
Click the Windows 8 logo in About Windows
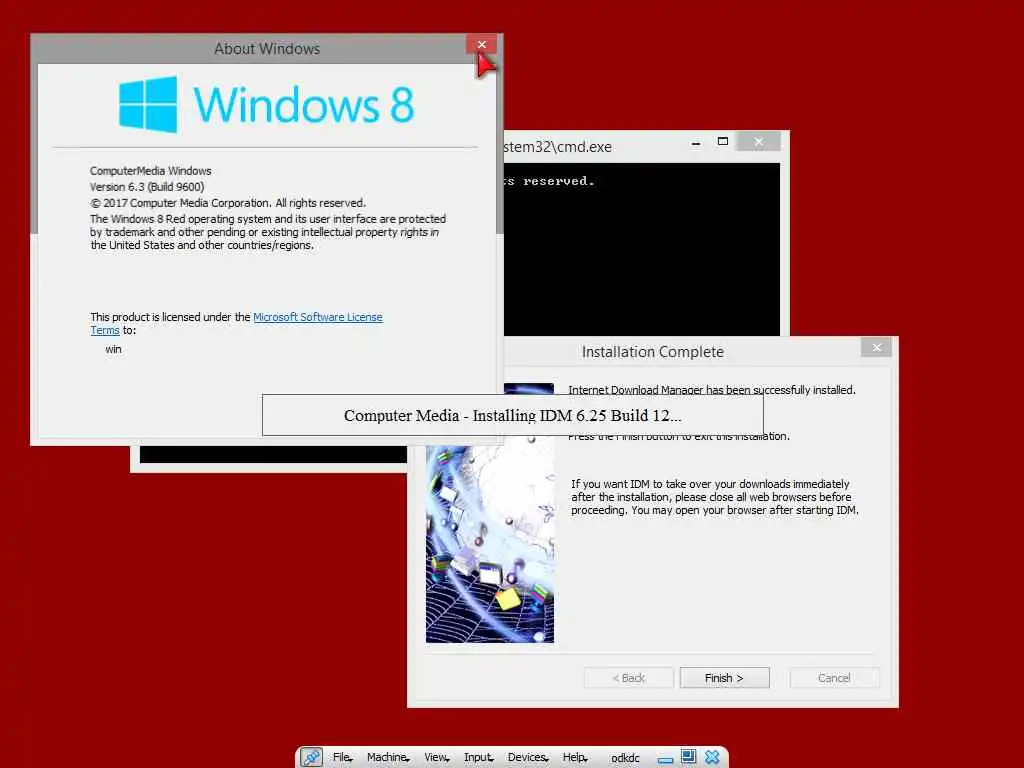click(266, 104)
